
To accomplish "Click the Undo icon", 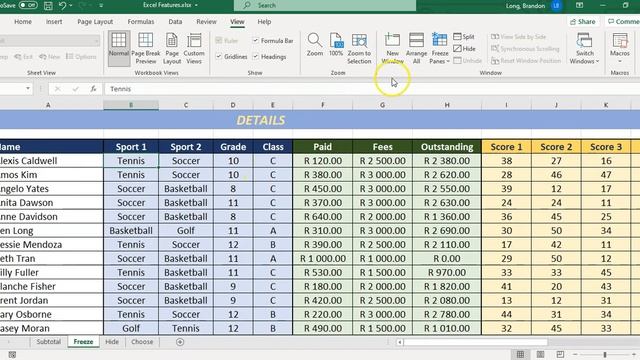I will pos(62,5).
